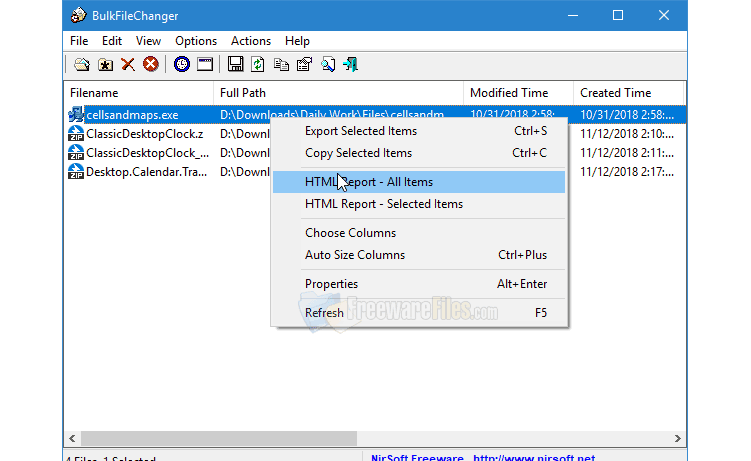Screen dimensions: 751x461
Task: Click the ZIP icon beside ClassicDesktopClock_...
Action: coord(76,153)
